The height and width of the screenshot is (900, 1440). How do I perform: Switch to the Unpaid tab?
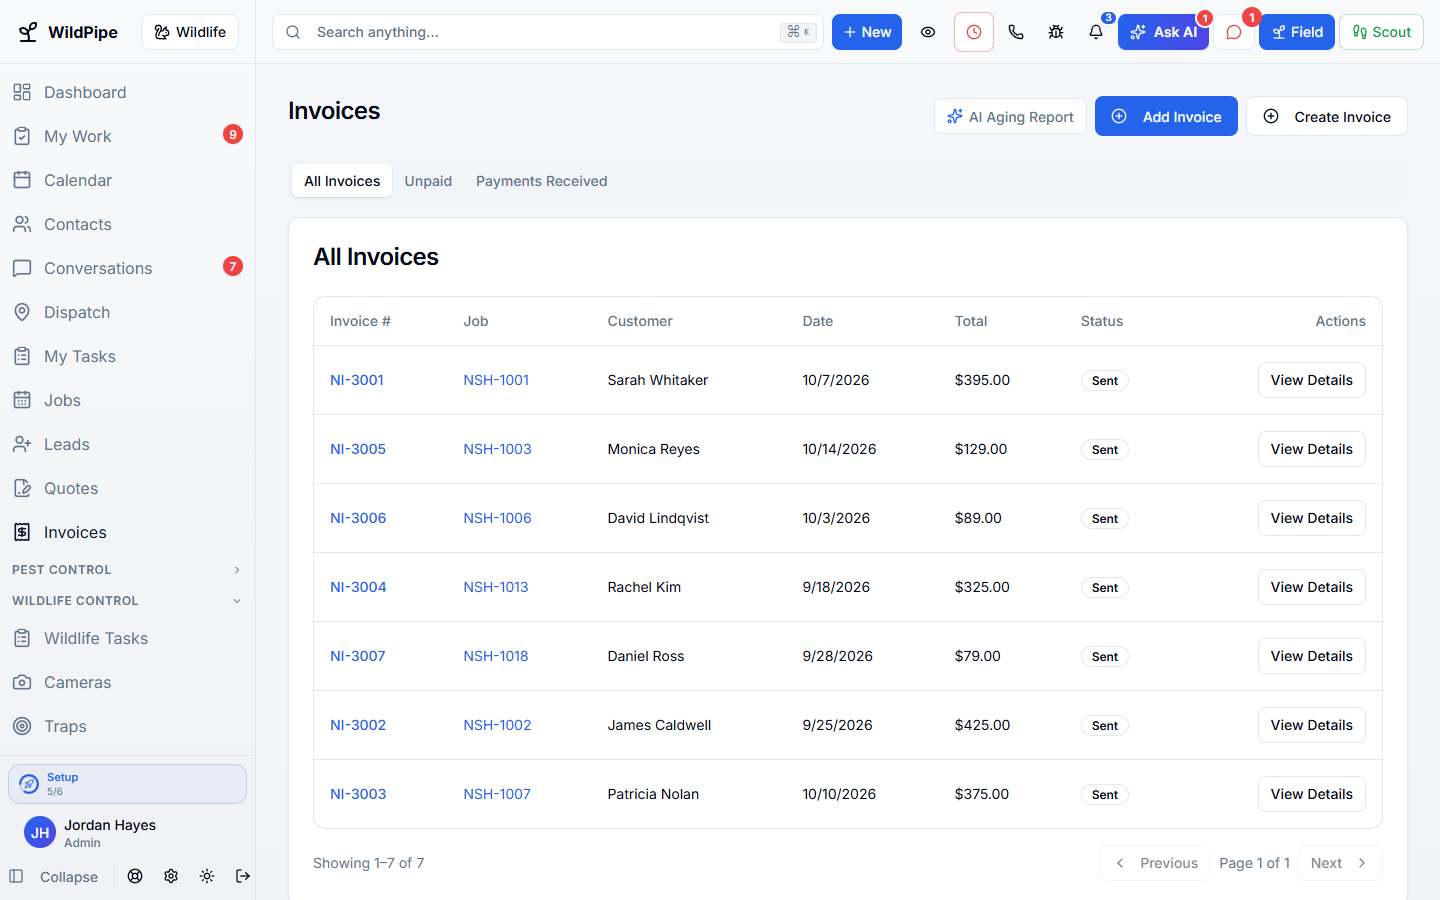428,181
